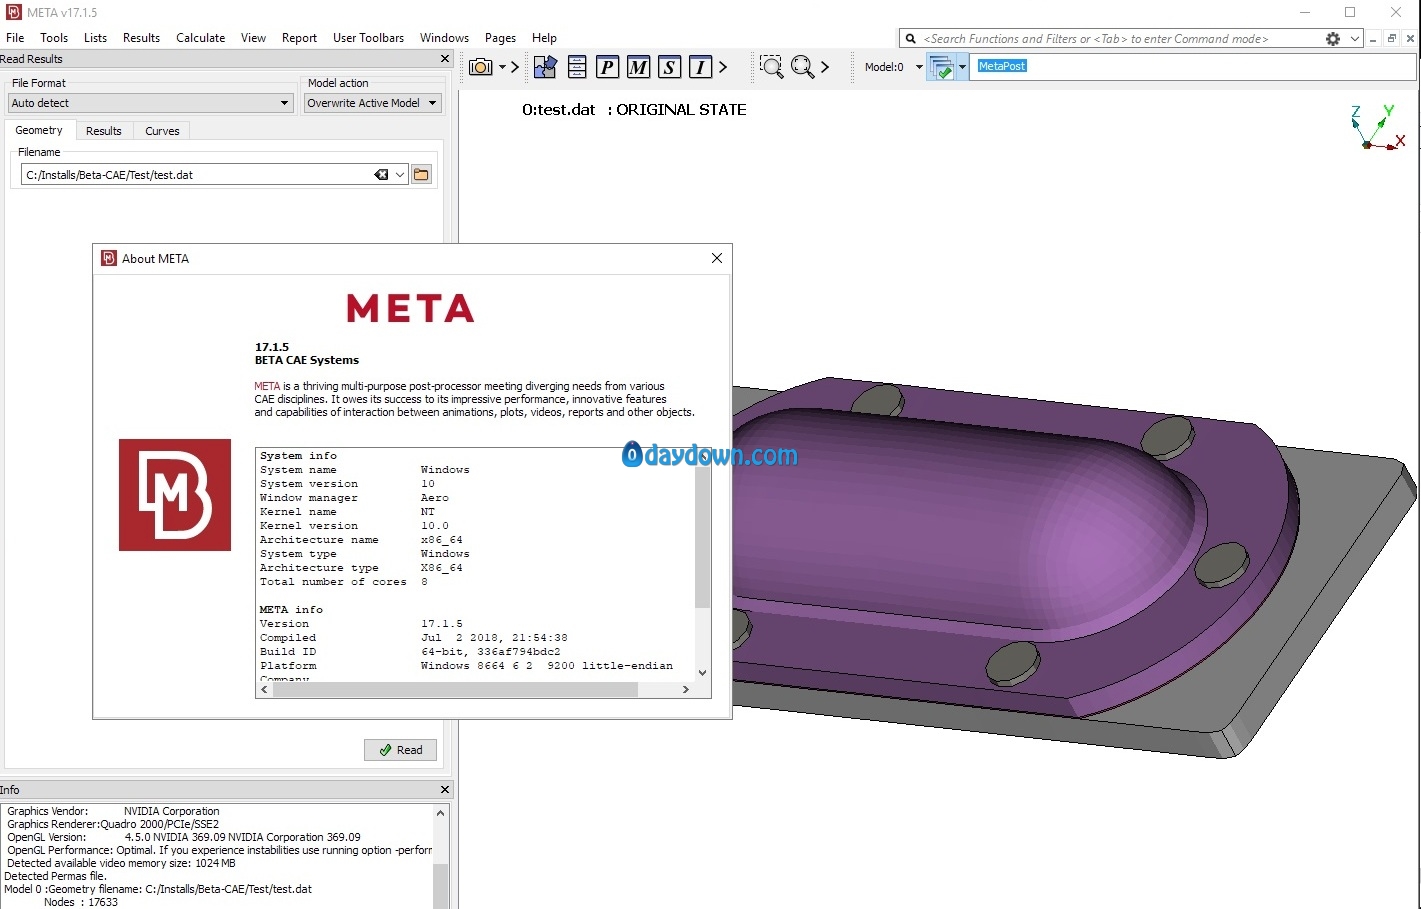Open the Pages menu
This screenshot has height=909, width=1421.
click(x=500, y=38)
